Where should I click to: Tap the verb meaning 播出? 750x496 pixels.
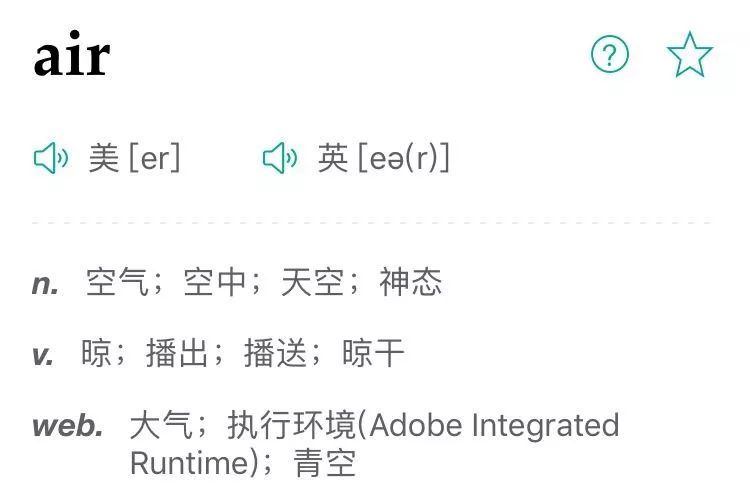tap(177, 353)
